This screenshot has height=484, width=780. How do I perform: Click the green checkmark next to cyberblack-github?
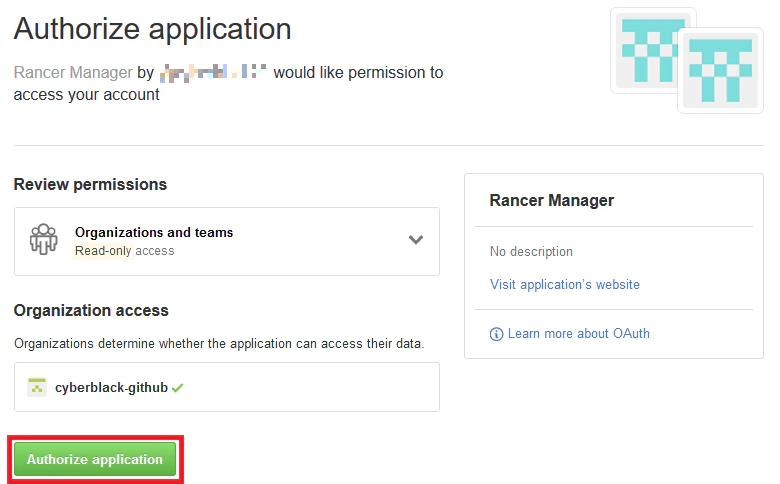pyautogui.click(x=178, y=388)
